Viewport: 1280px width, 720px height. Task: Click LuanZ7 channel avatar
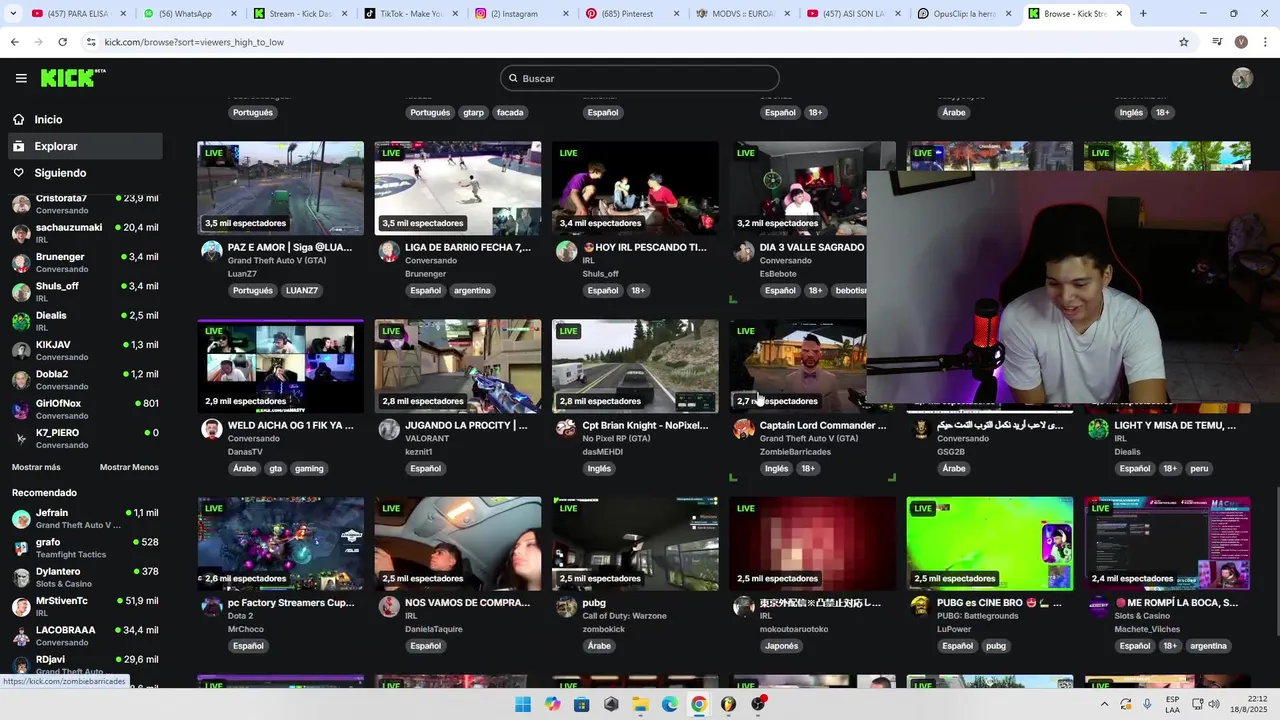click(x=211, y=251)
